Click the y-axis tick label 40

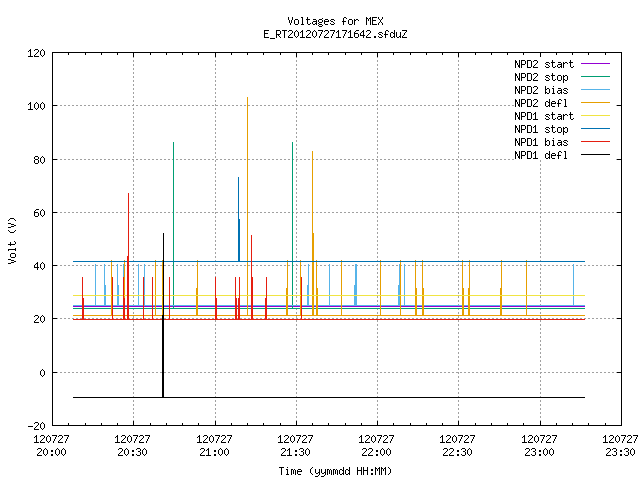[39, 266]
